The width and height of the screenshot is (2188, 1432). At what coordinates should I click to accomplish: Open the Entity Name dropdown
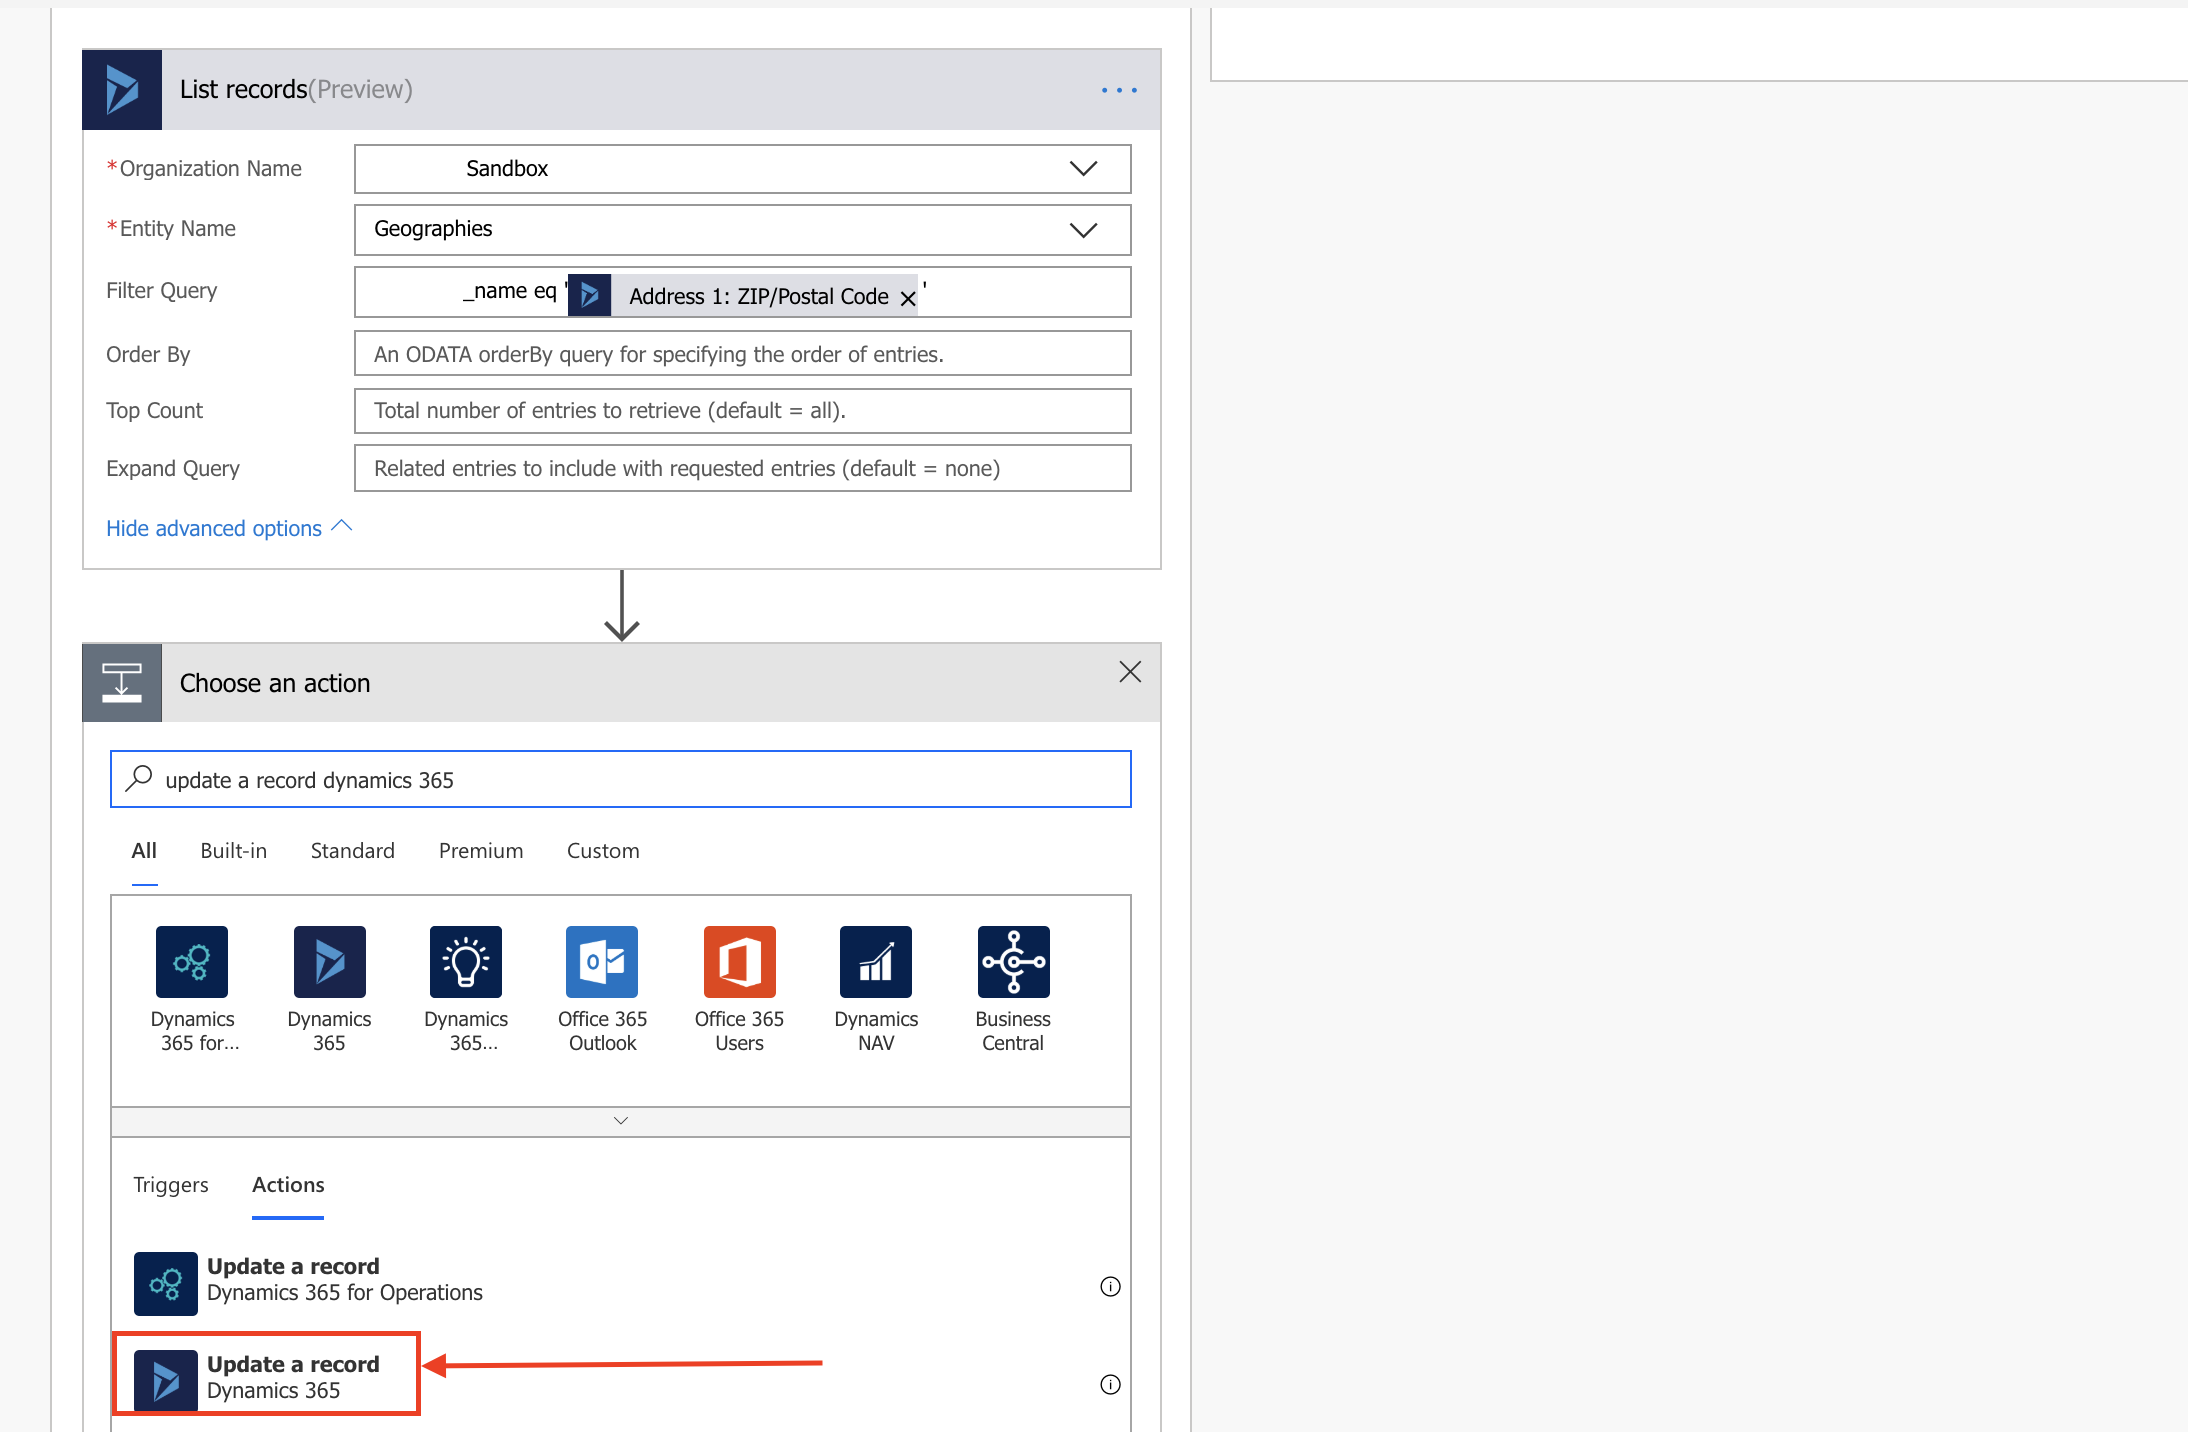(1083, 230)
